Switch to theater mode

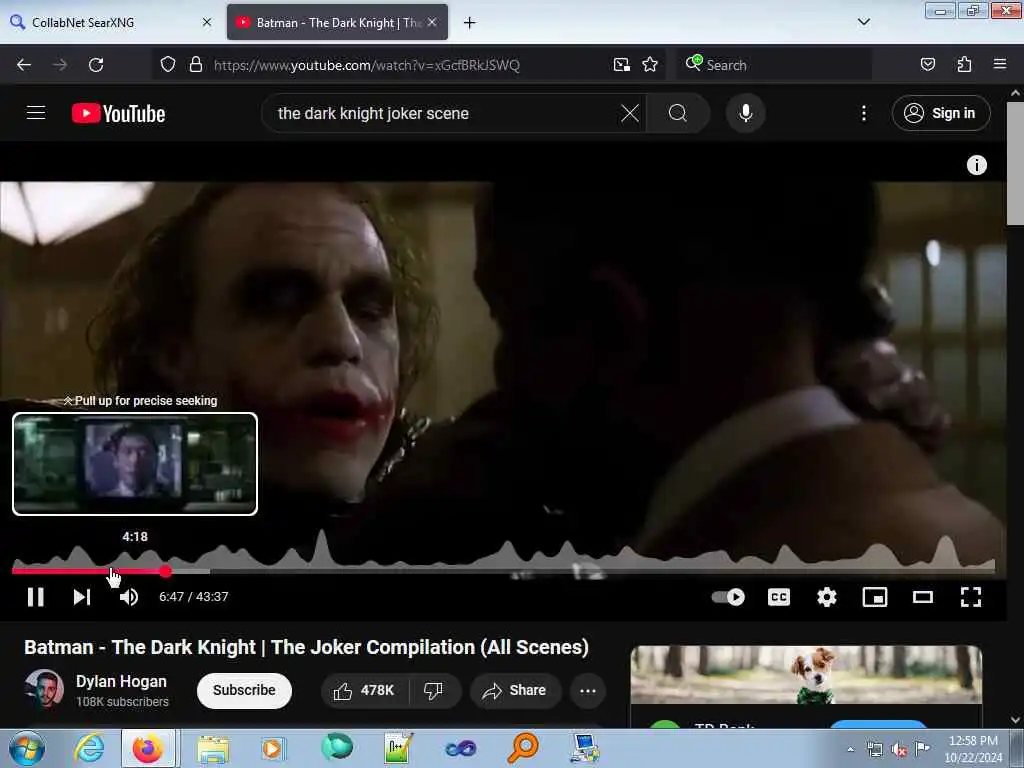(x=923, y=597)
